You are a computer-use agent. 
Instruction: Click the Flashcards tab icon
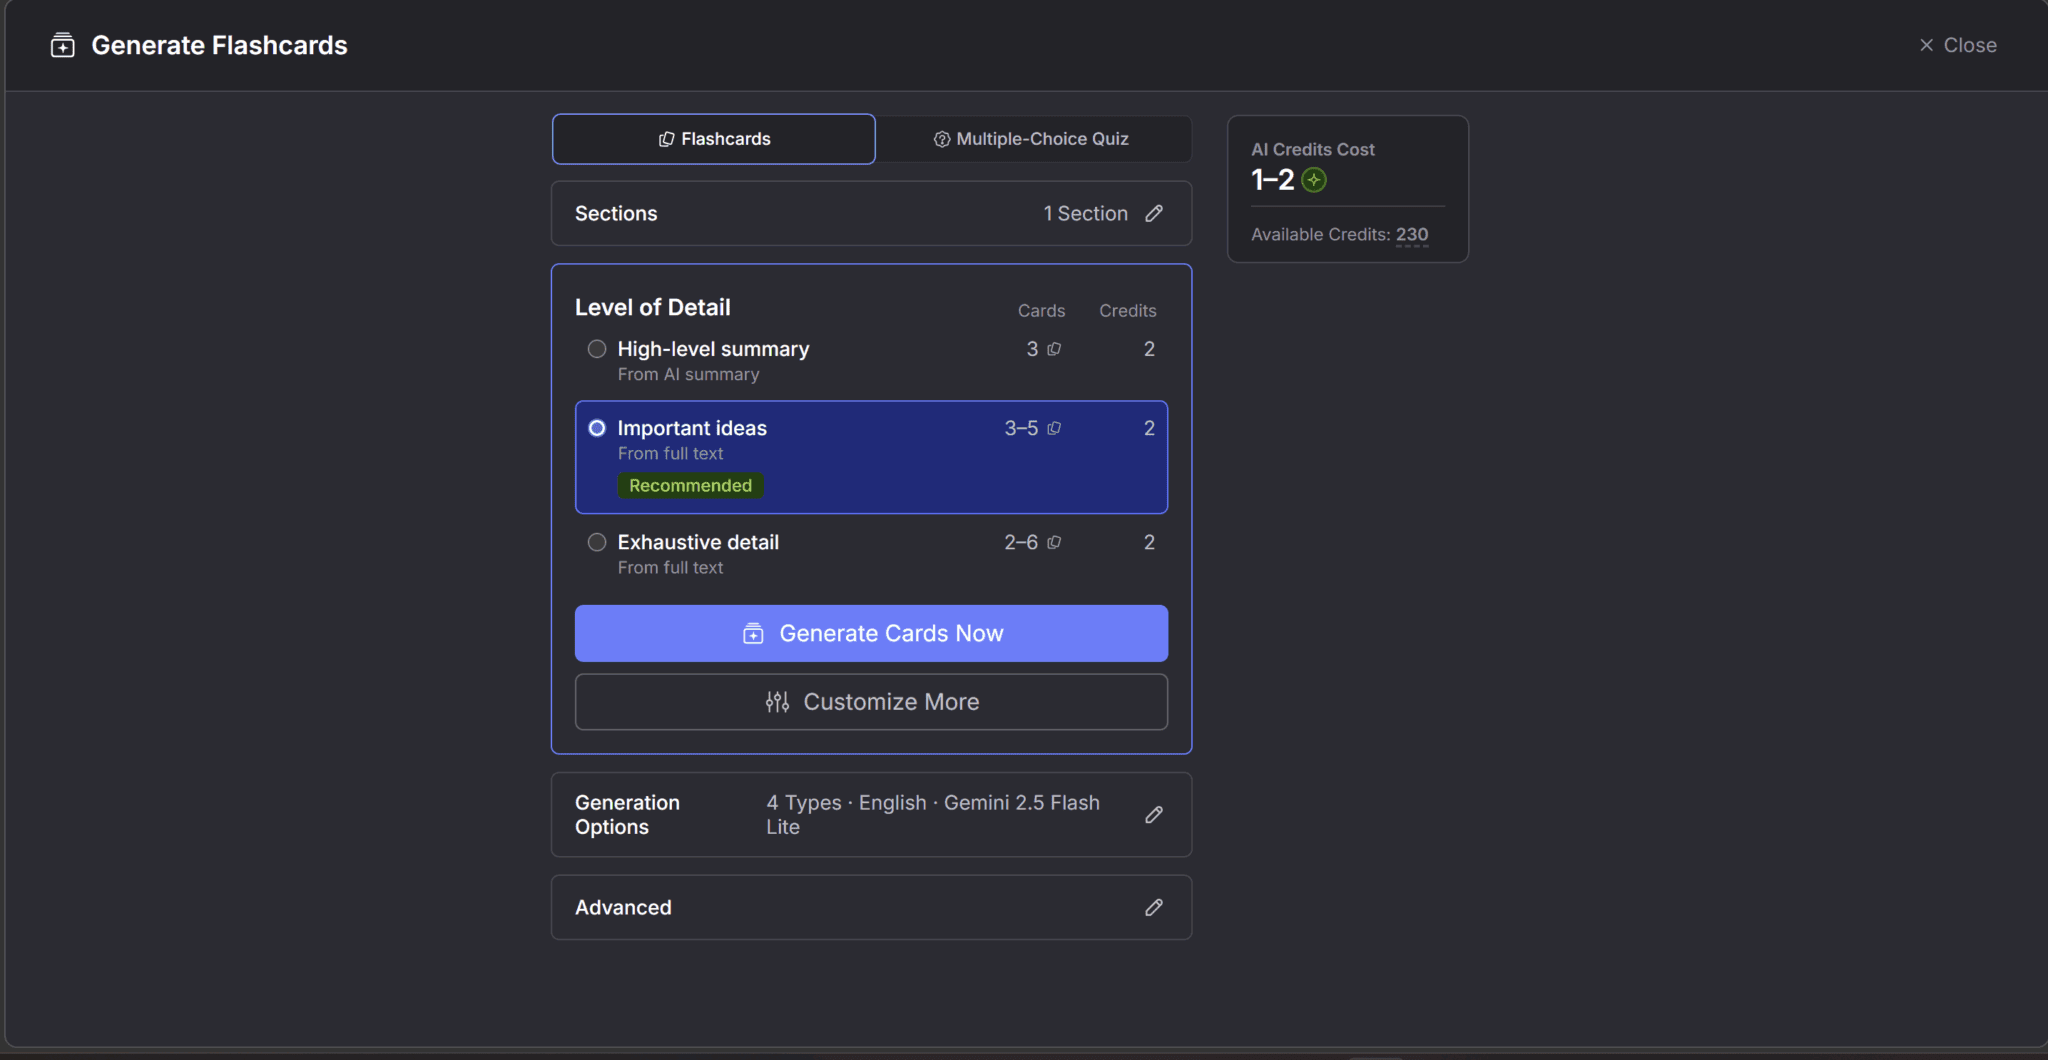tap(666, 139)
